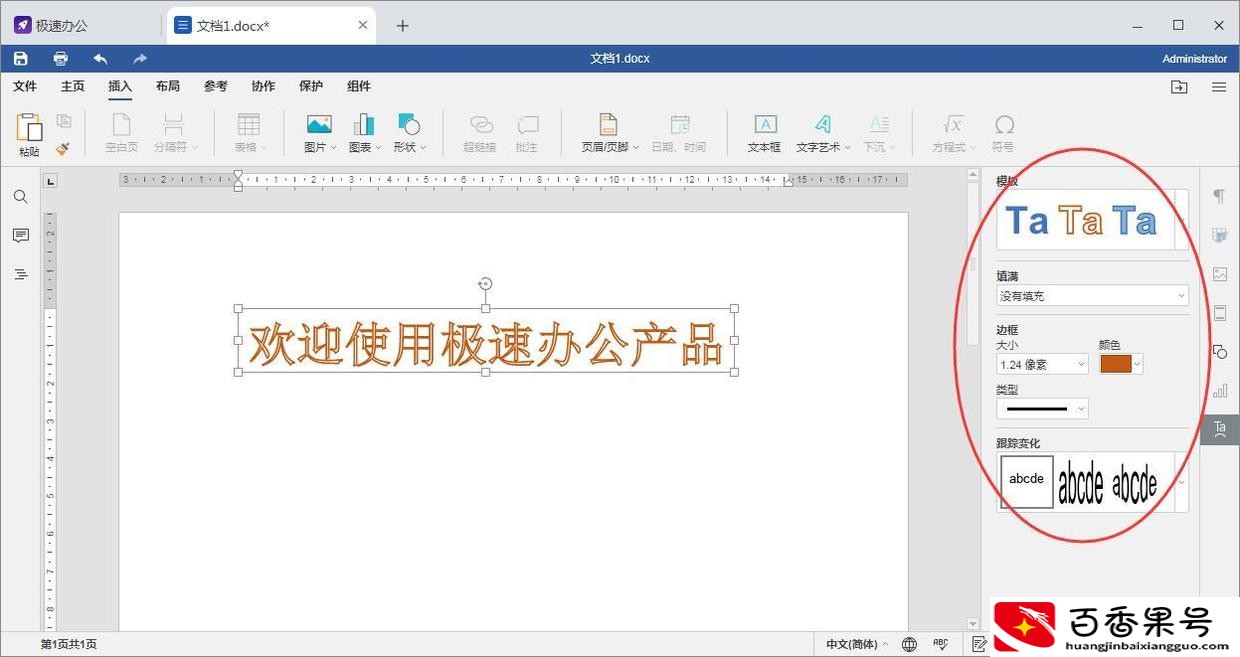Viewport: 1240px width, 657px height.
Task: Click the rotate handle above the text art
Action: pos(485,284)
